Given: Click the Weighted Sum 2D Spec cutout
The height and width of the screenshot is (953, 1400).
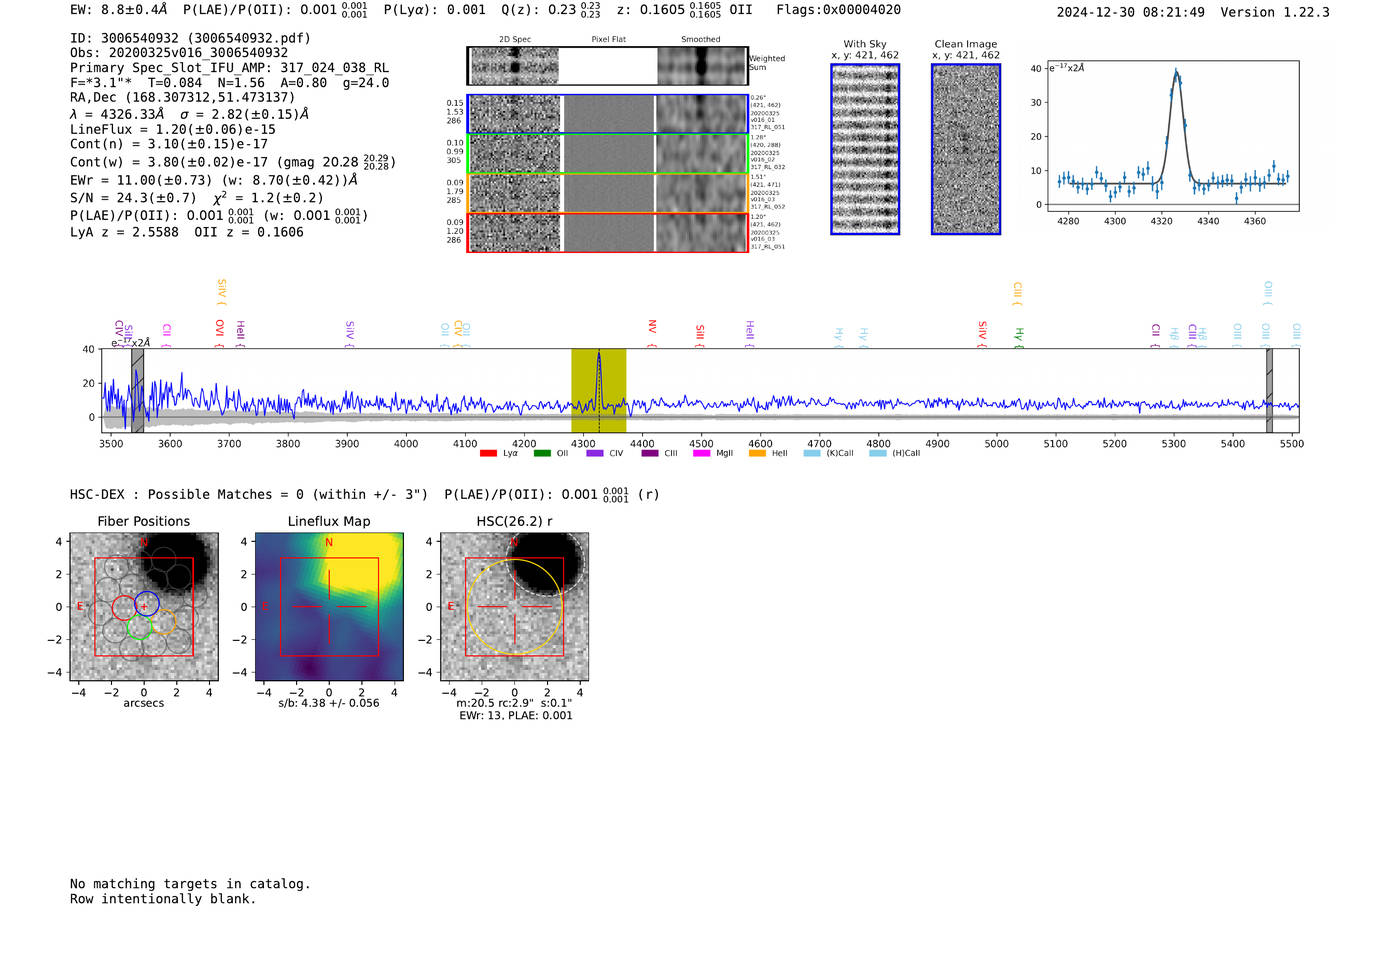Looking at the screenshot, I should click(x=515, y=66).
